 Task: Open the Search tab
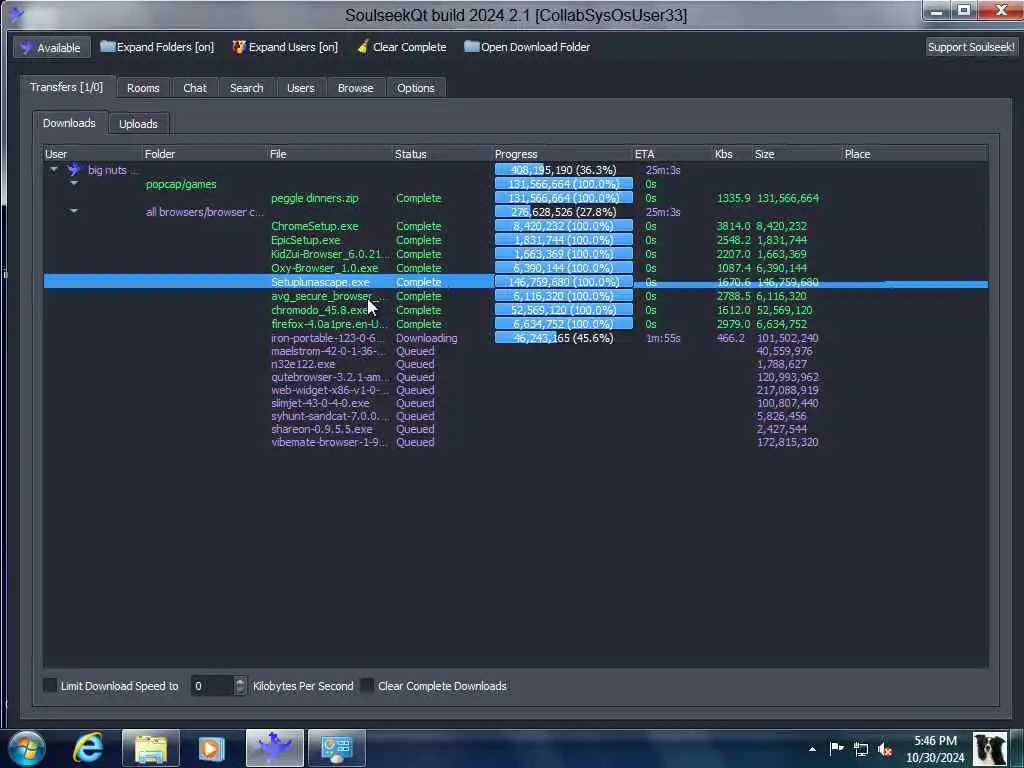[x=246, y=88]
